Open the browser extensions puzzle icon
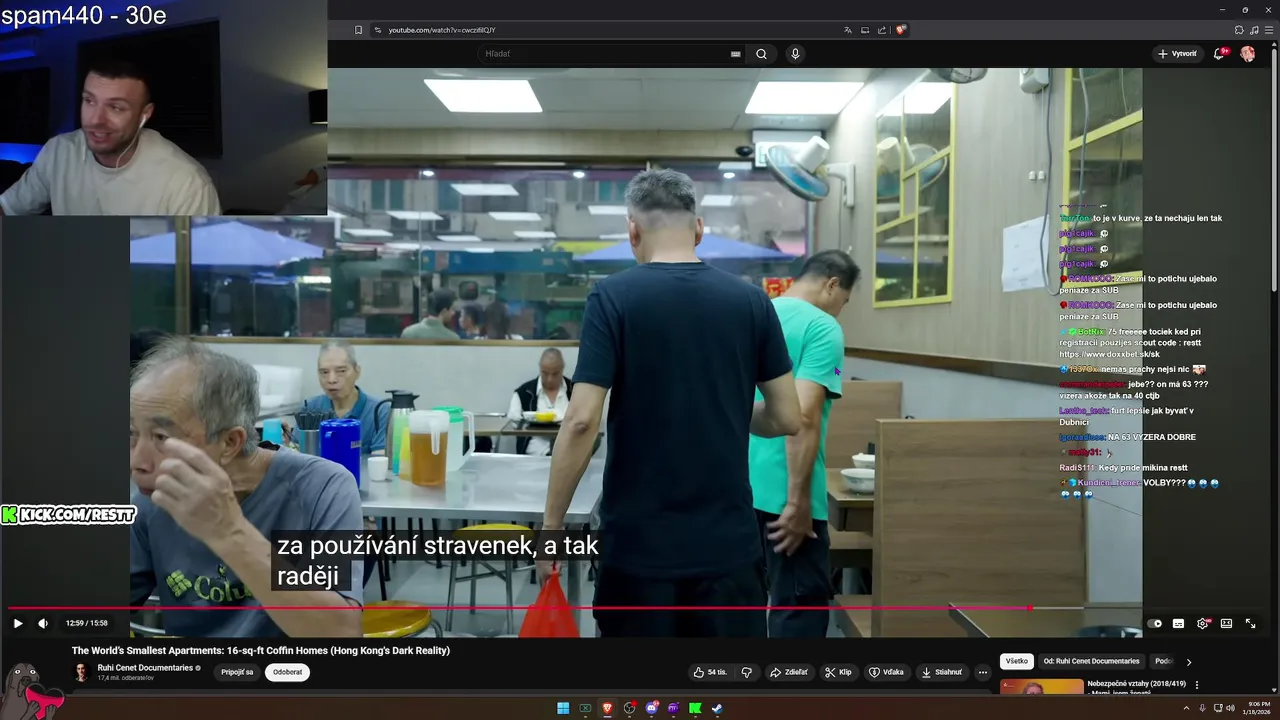 (1239, 30)
